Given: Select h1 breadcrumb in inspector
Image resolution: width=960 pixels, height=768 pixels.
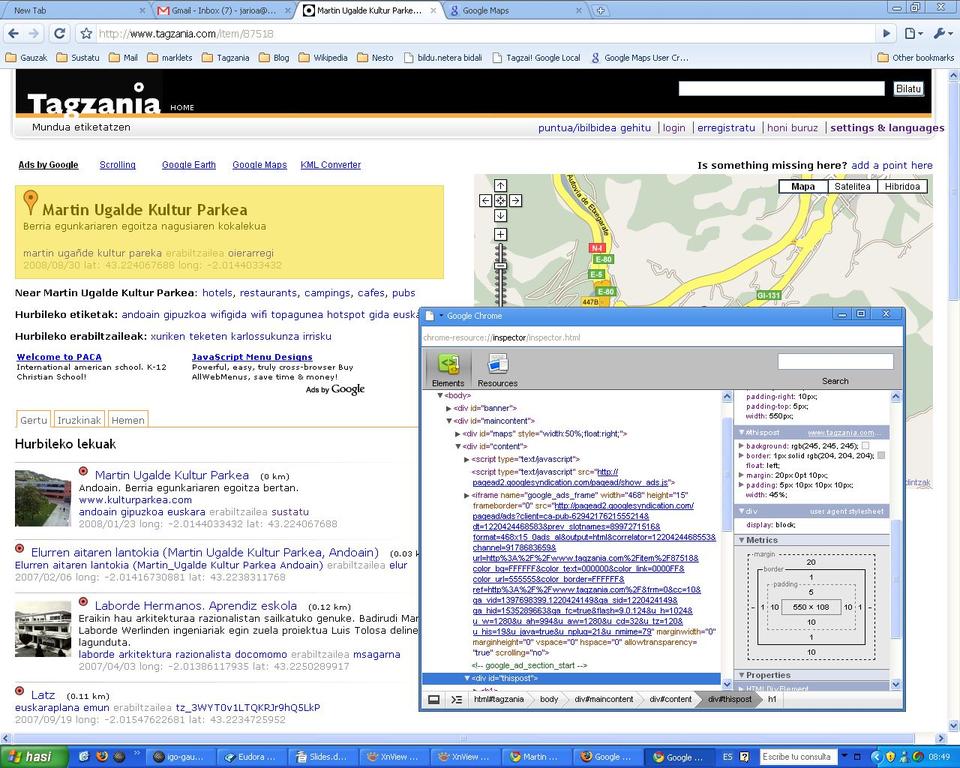Looking at the screenshot, I should [772, 699].
